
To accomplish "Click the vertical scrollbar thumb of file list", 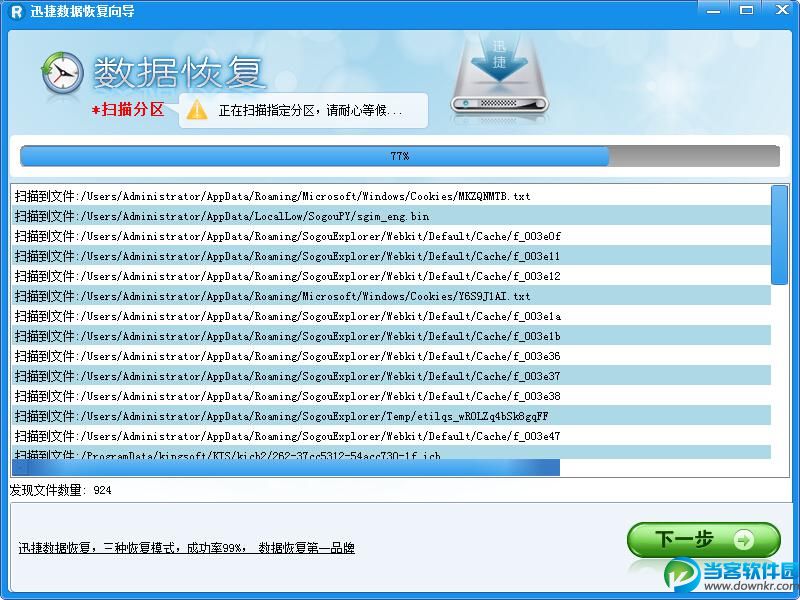I will (779, 235).
